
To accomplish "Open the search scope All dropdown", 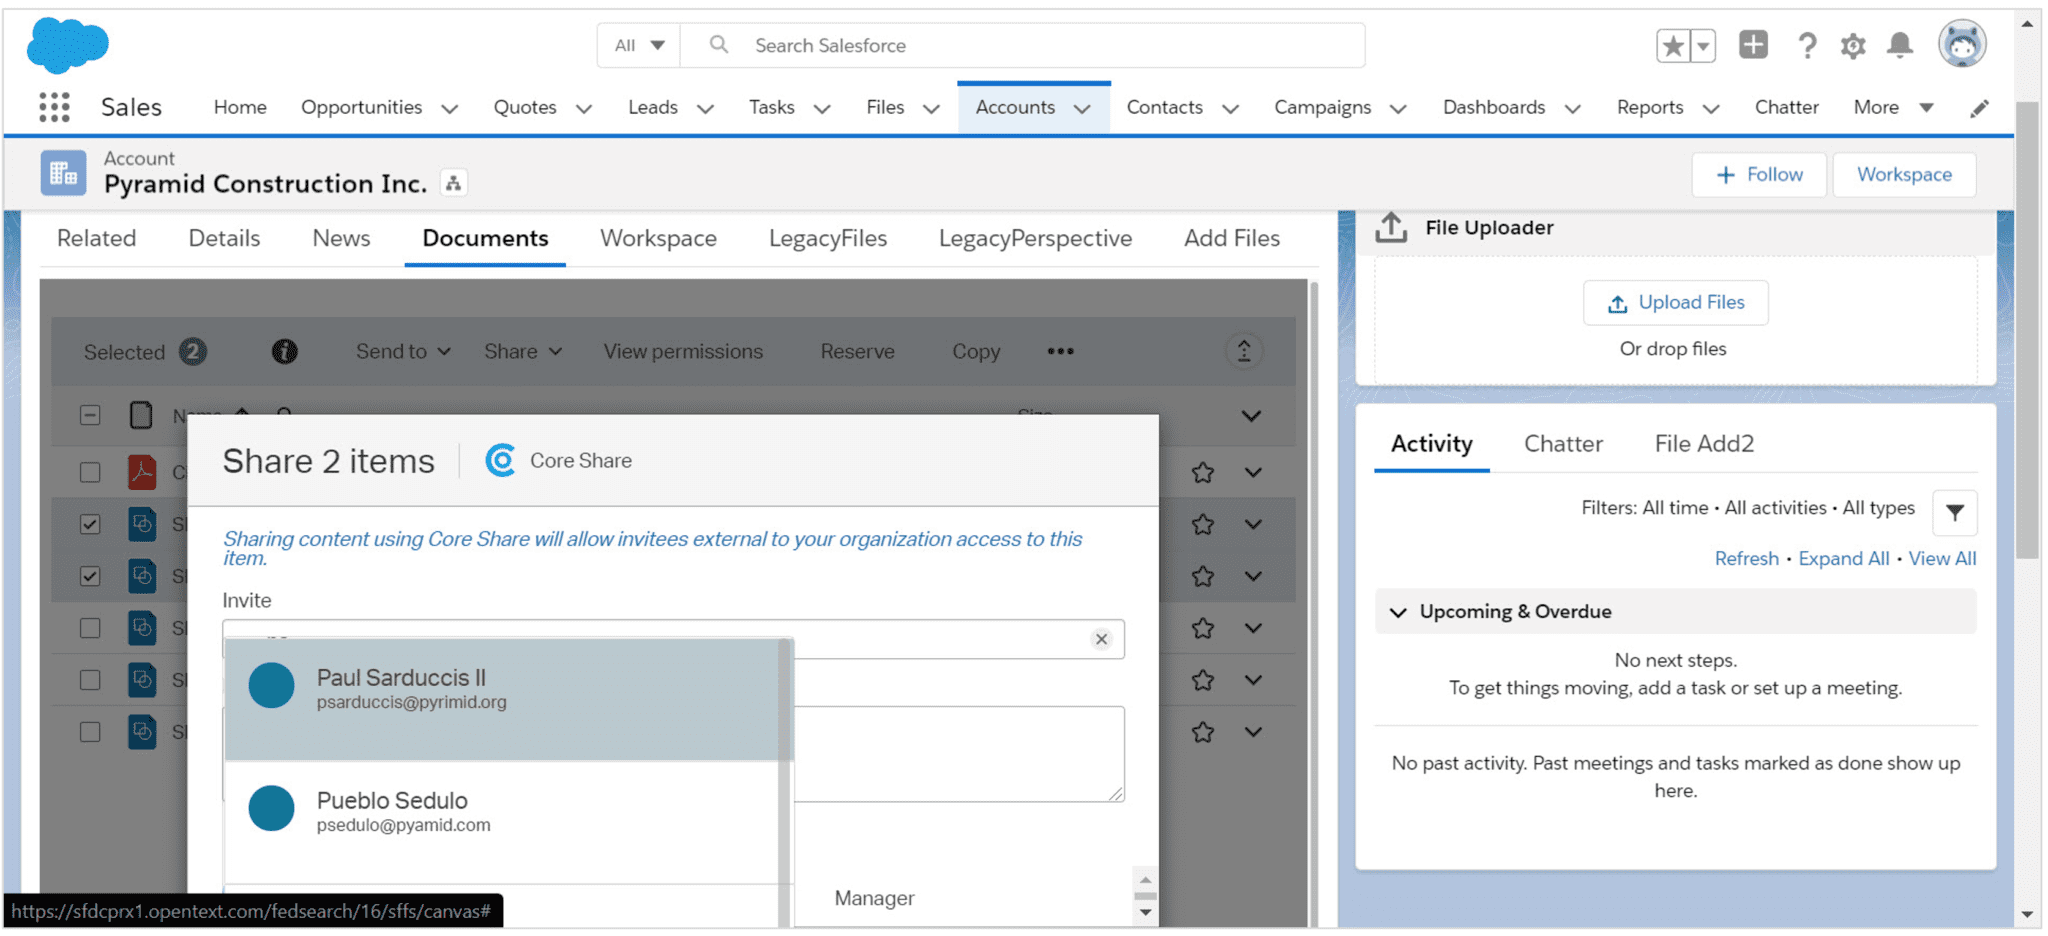I will 638,45.
